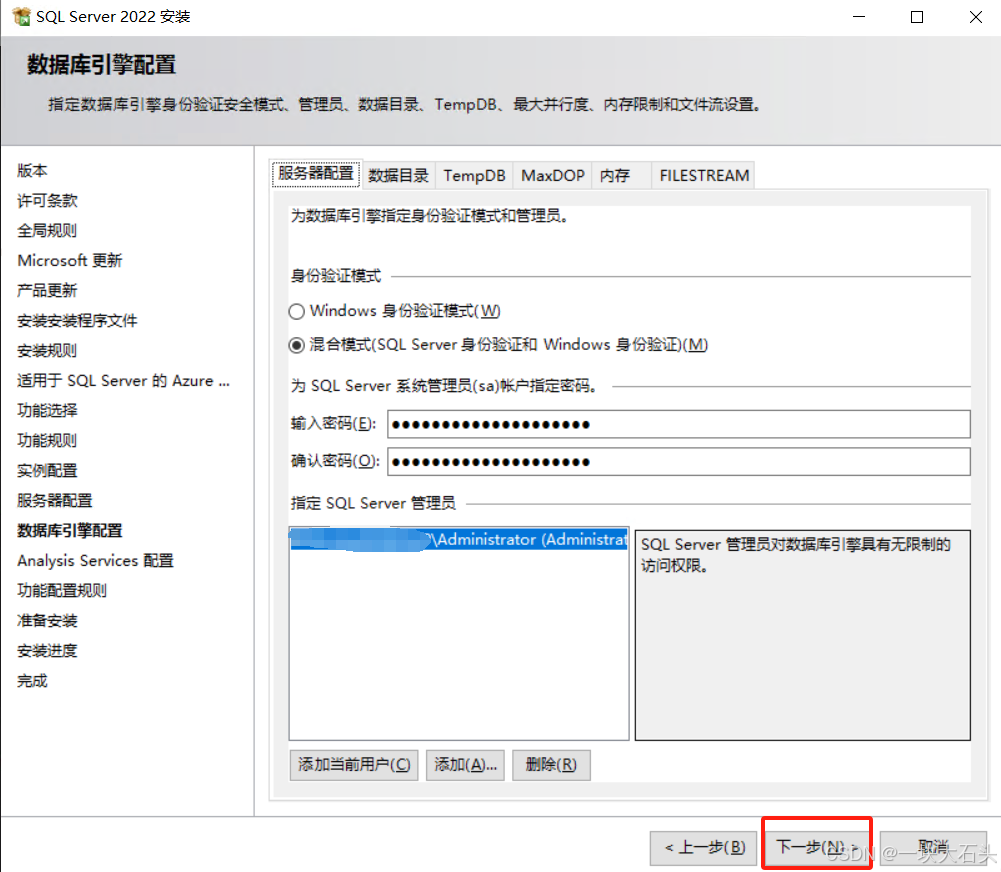Viewport: 1001px width, 872px height.
Task: Click the 准备安装 sidebar step
Action: coord(47,620)
